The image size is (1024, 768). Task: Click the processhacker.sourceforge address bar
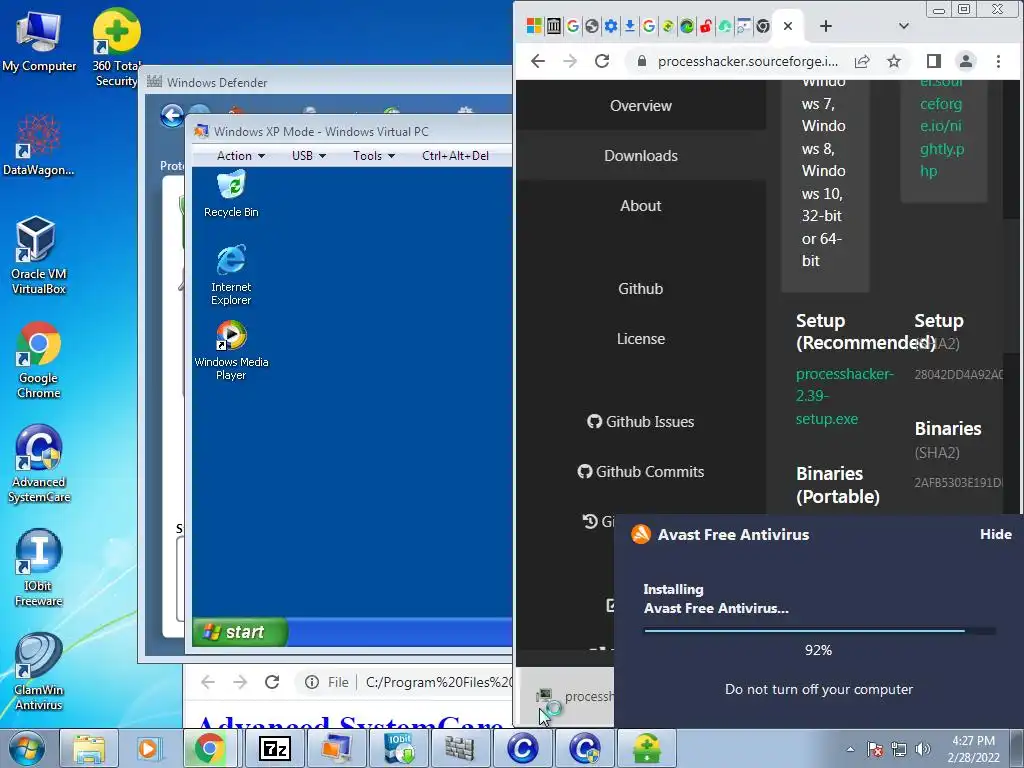click(x=747, y=61)
